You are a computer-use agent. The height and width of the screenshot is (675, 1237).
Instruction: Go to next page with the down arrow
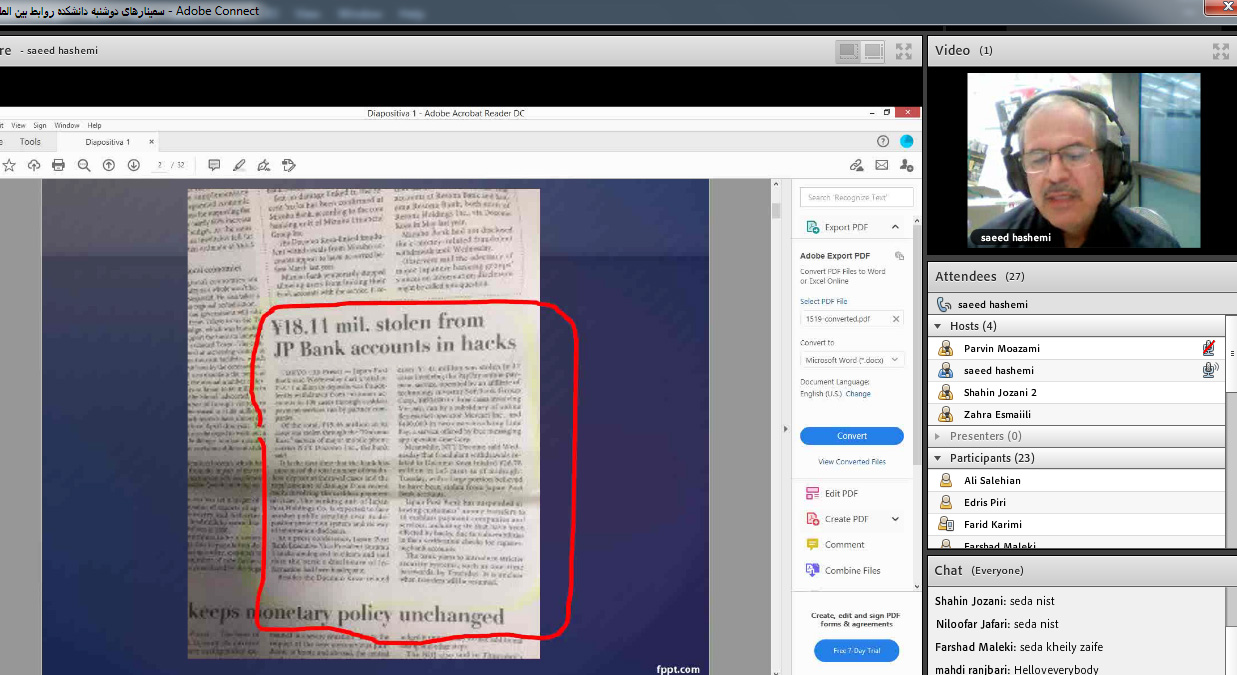(x=133, y=165)
